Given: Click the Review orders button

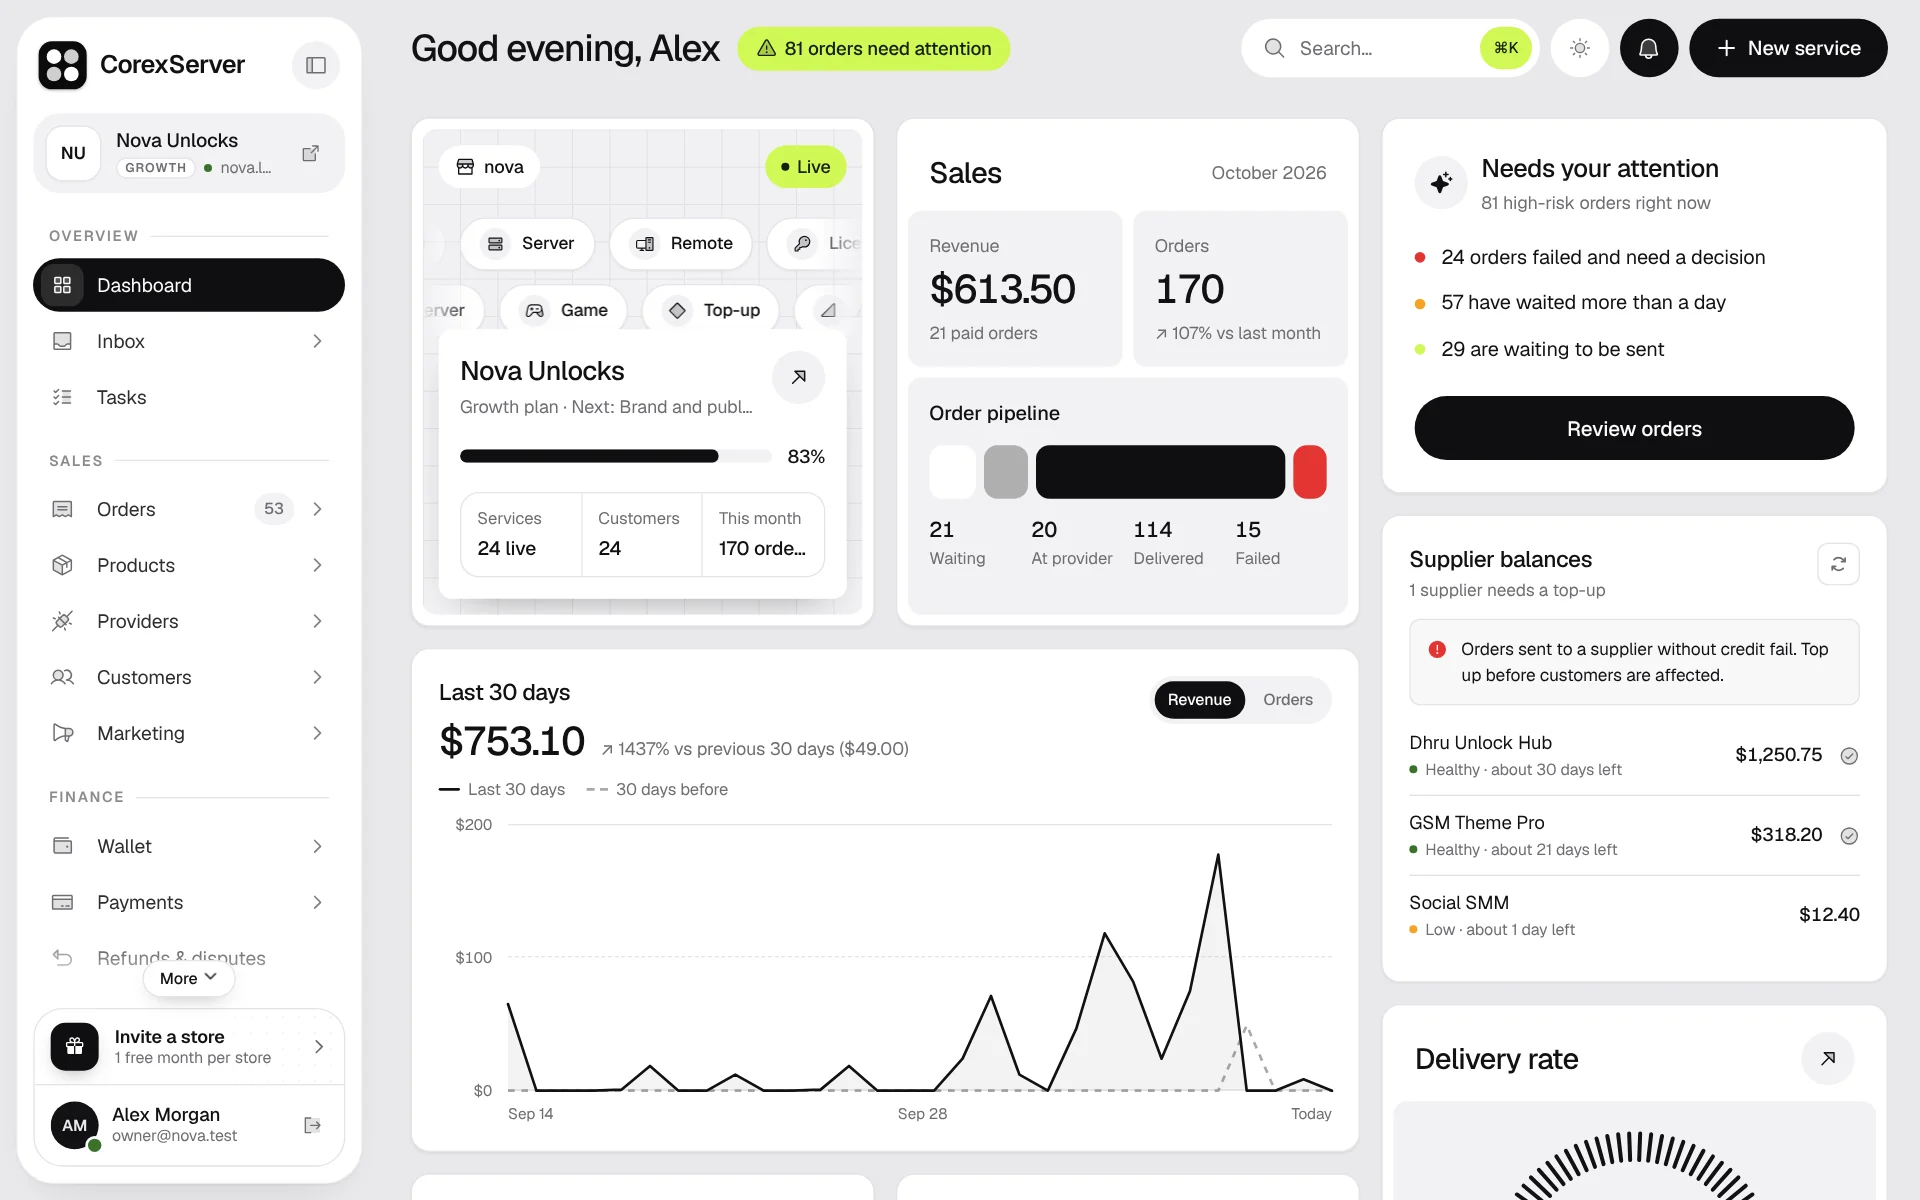Looking at the screenshot, I should (x=1634, y=428).
